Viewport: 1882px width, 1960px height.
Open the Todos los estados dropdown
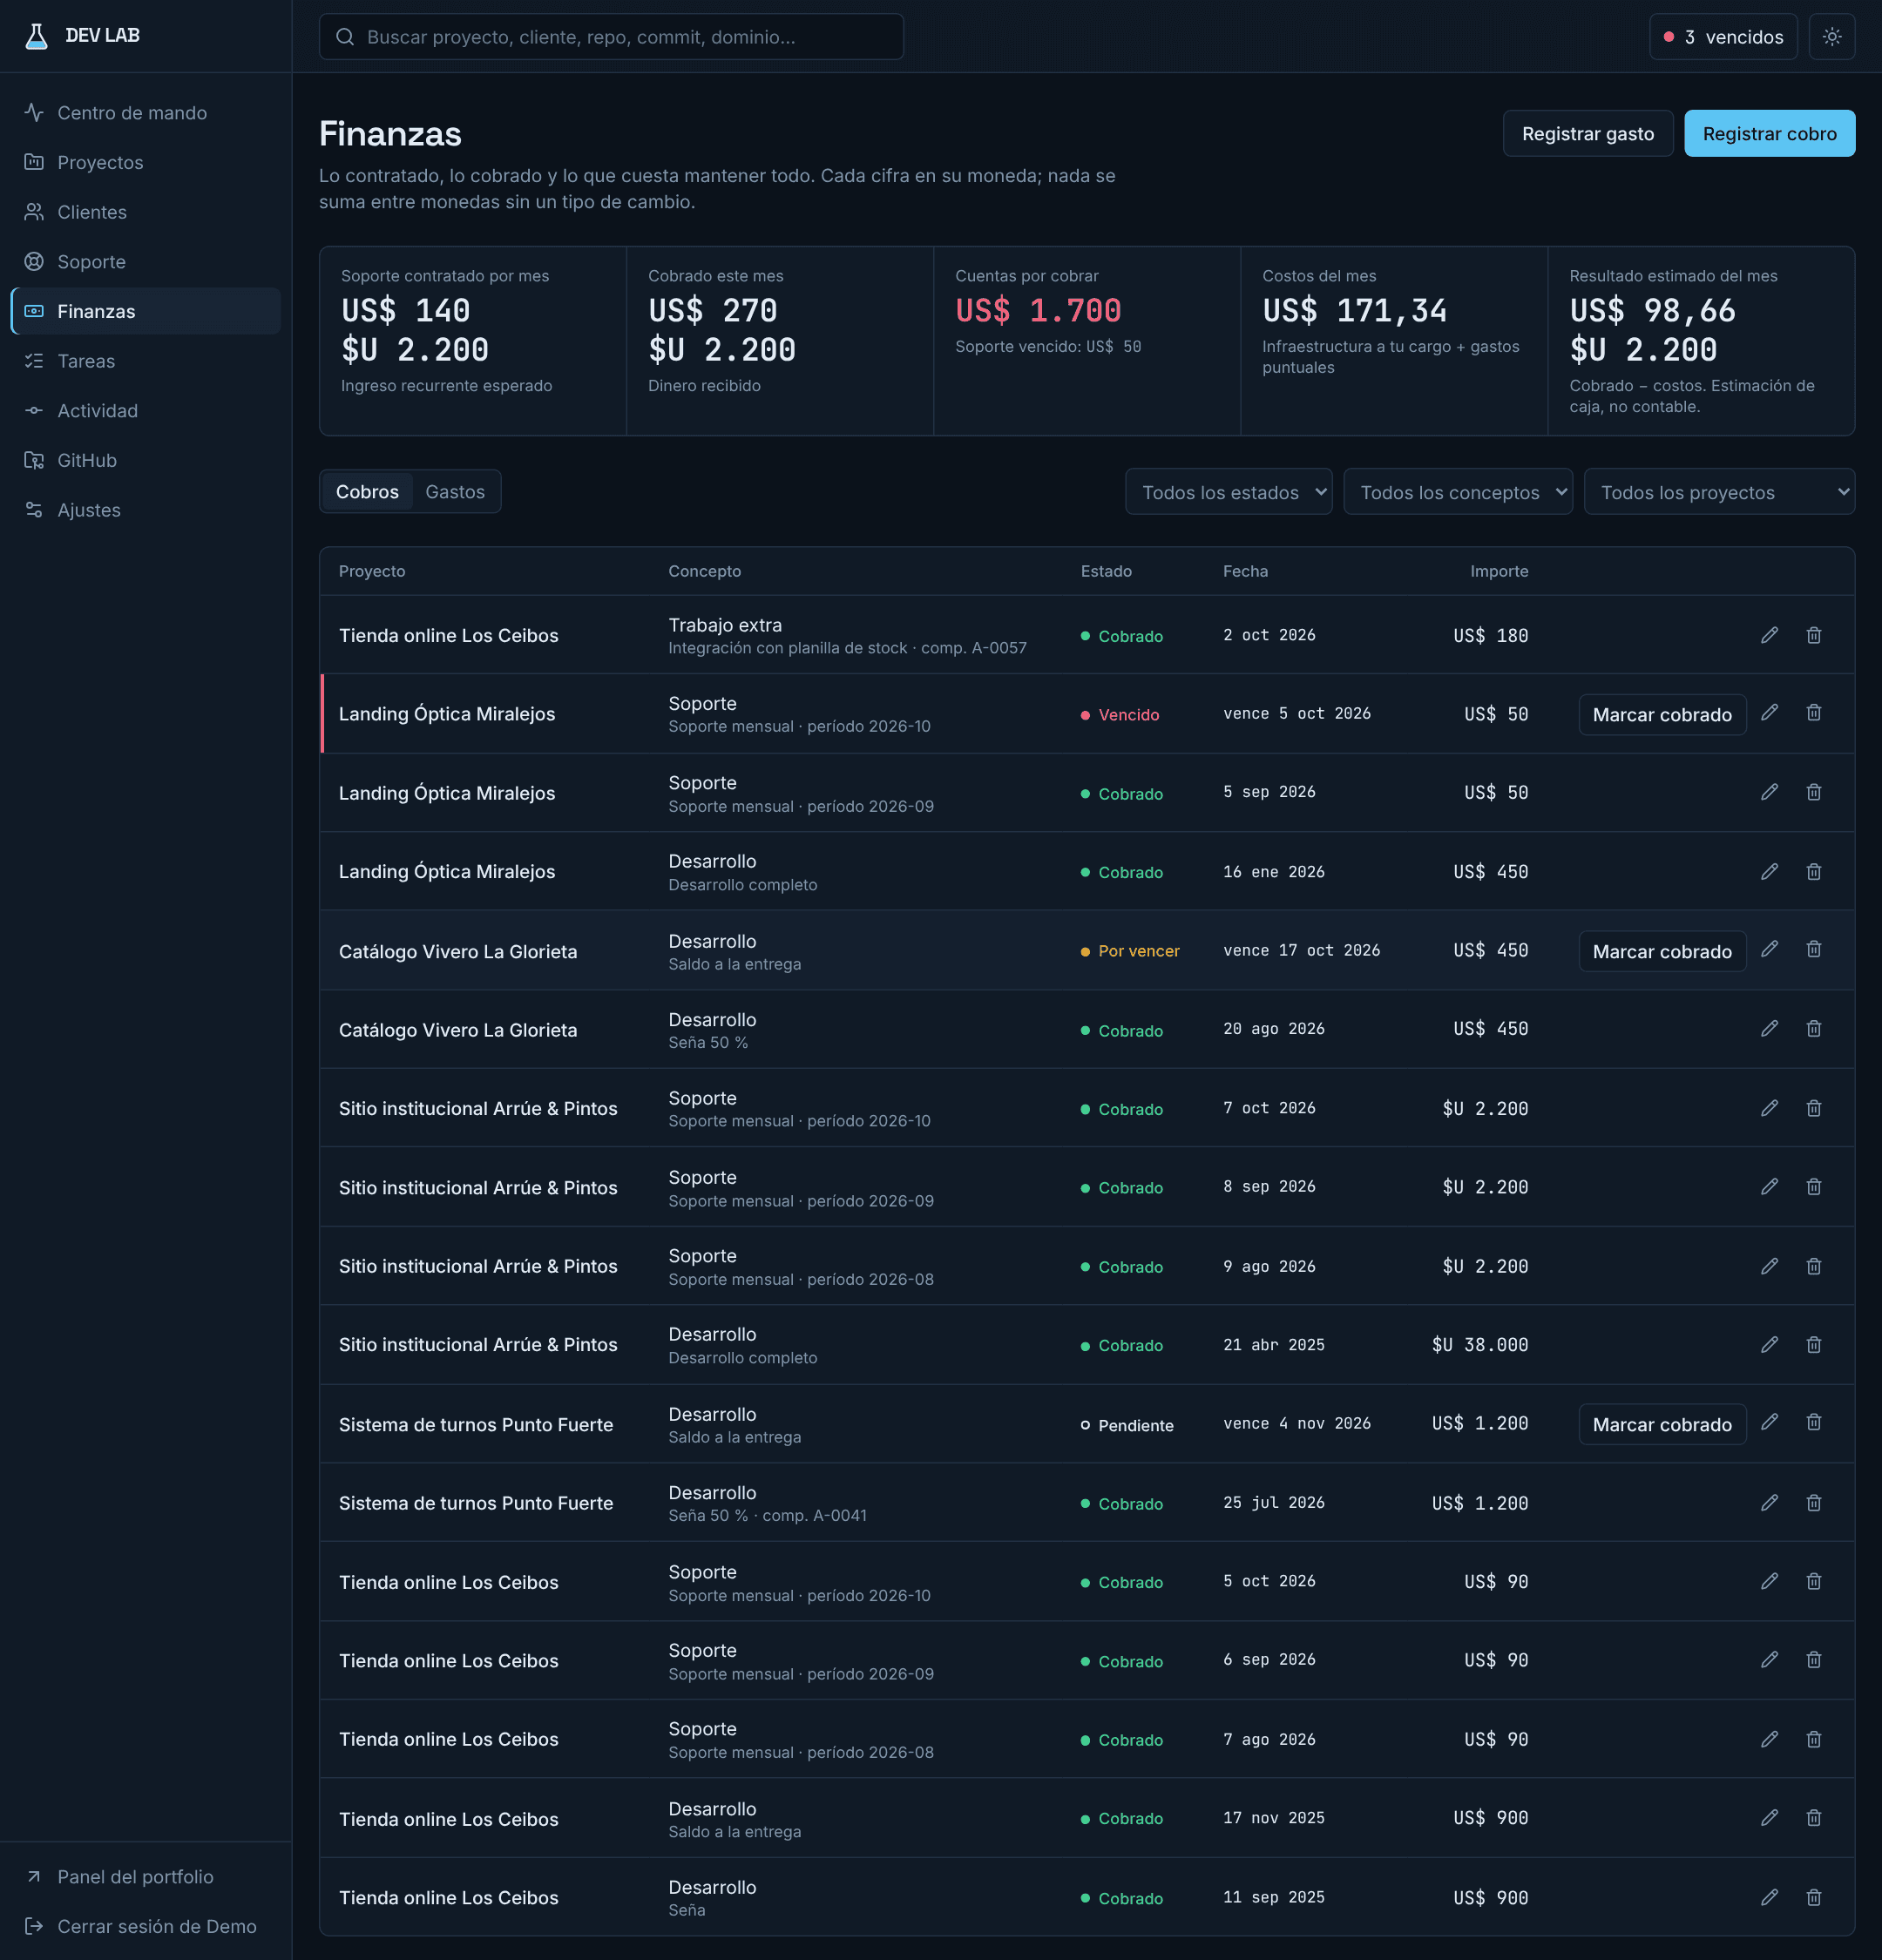pyautogui.click(x=1228, y=492)
